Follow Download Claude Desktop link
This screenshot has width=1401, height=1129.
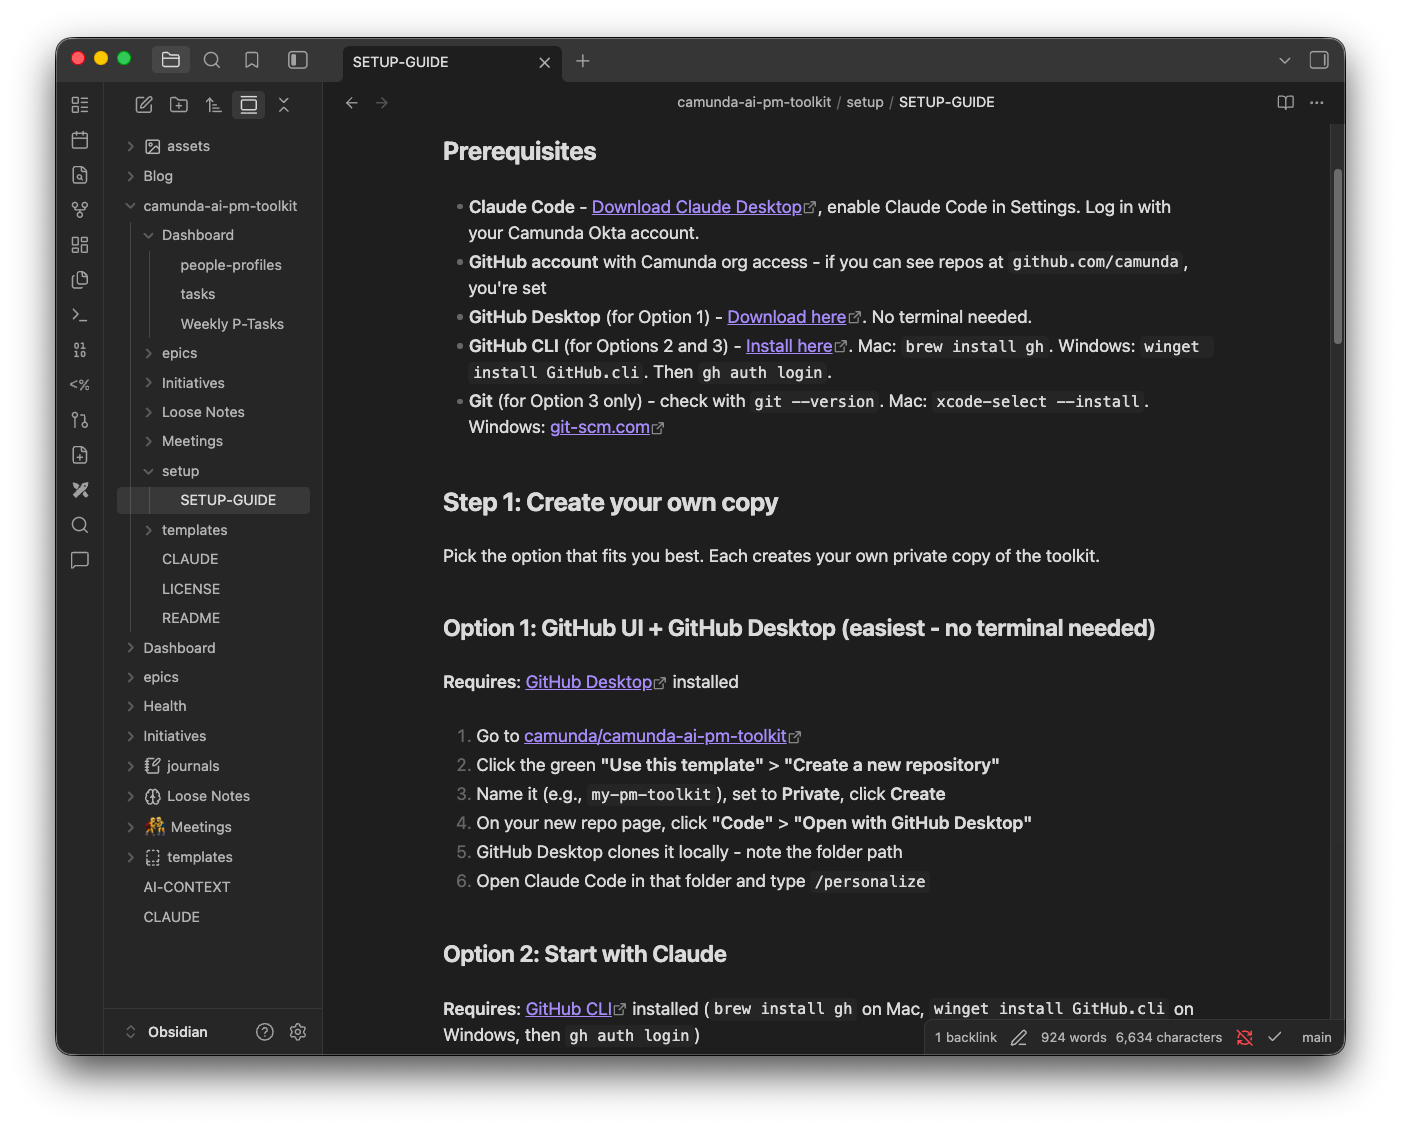(697, 207)
